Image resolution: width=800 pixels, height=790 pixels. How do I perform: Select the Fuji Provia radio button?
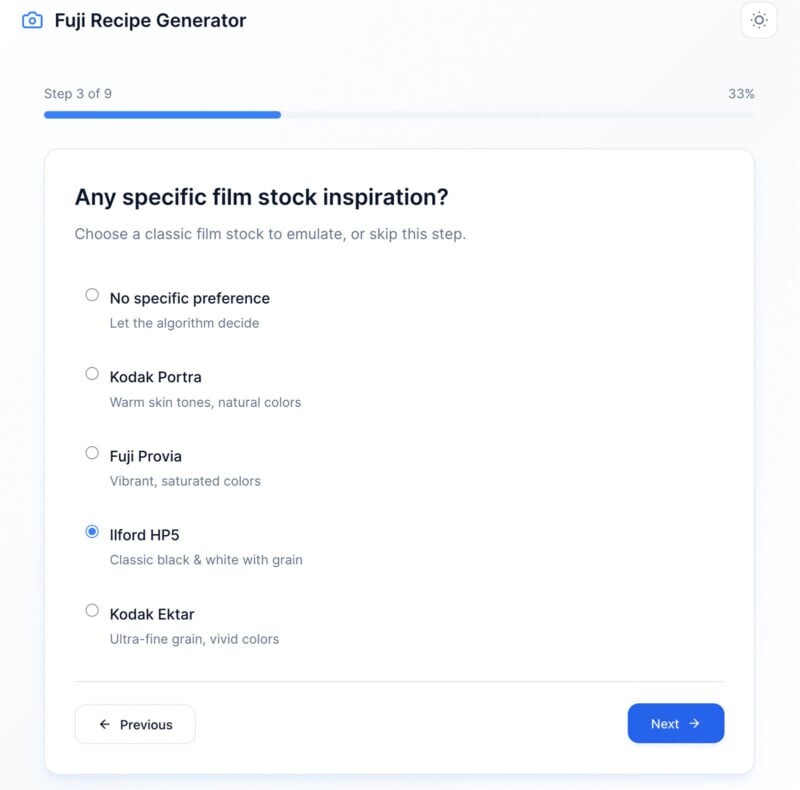click(x=92, y=453)
